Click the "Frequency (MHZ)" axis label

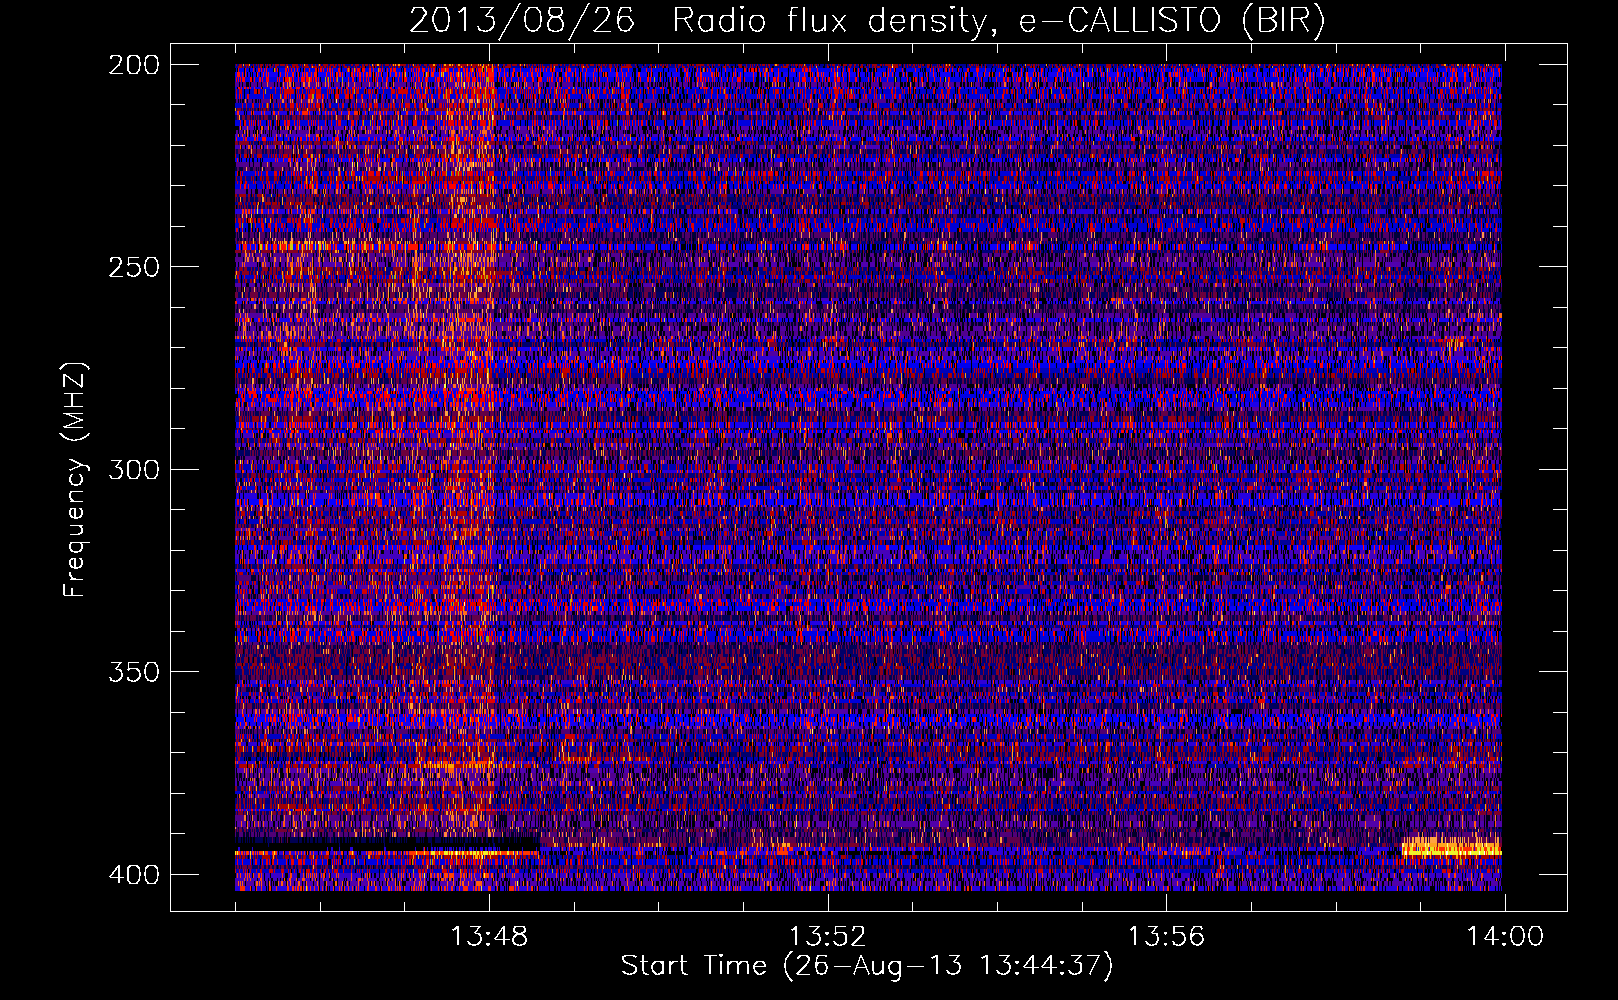click(75, 479)
